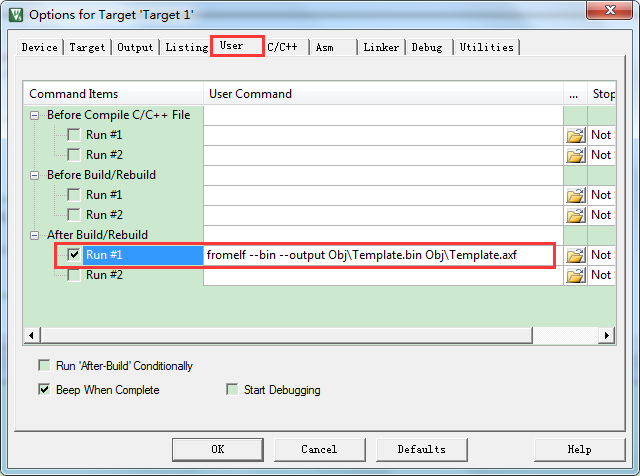Edit the fromelf user command field
640x476 pixels.
click(383, 255)
